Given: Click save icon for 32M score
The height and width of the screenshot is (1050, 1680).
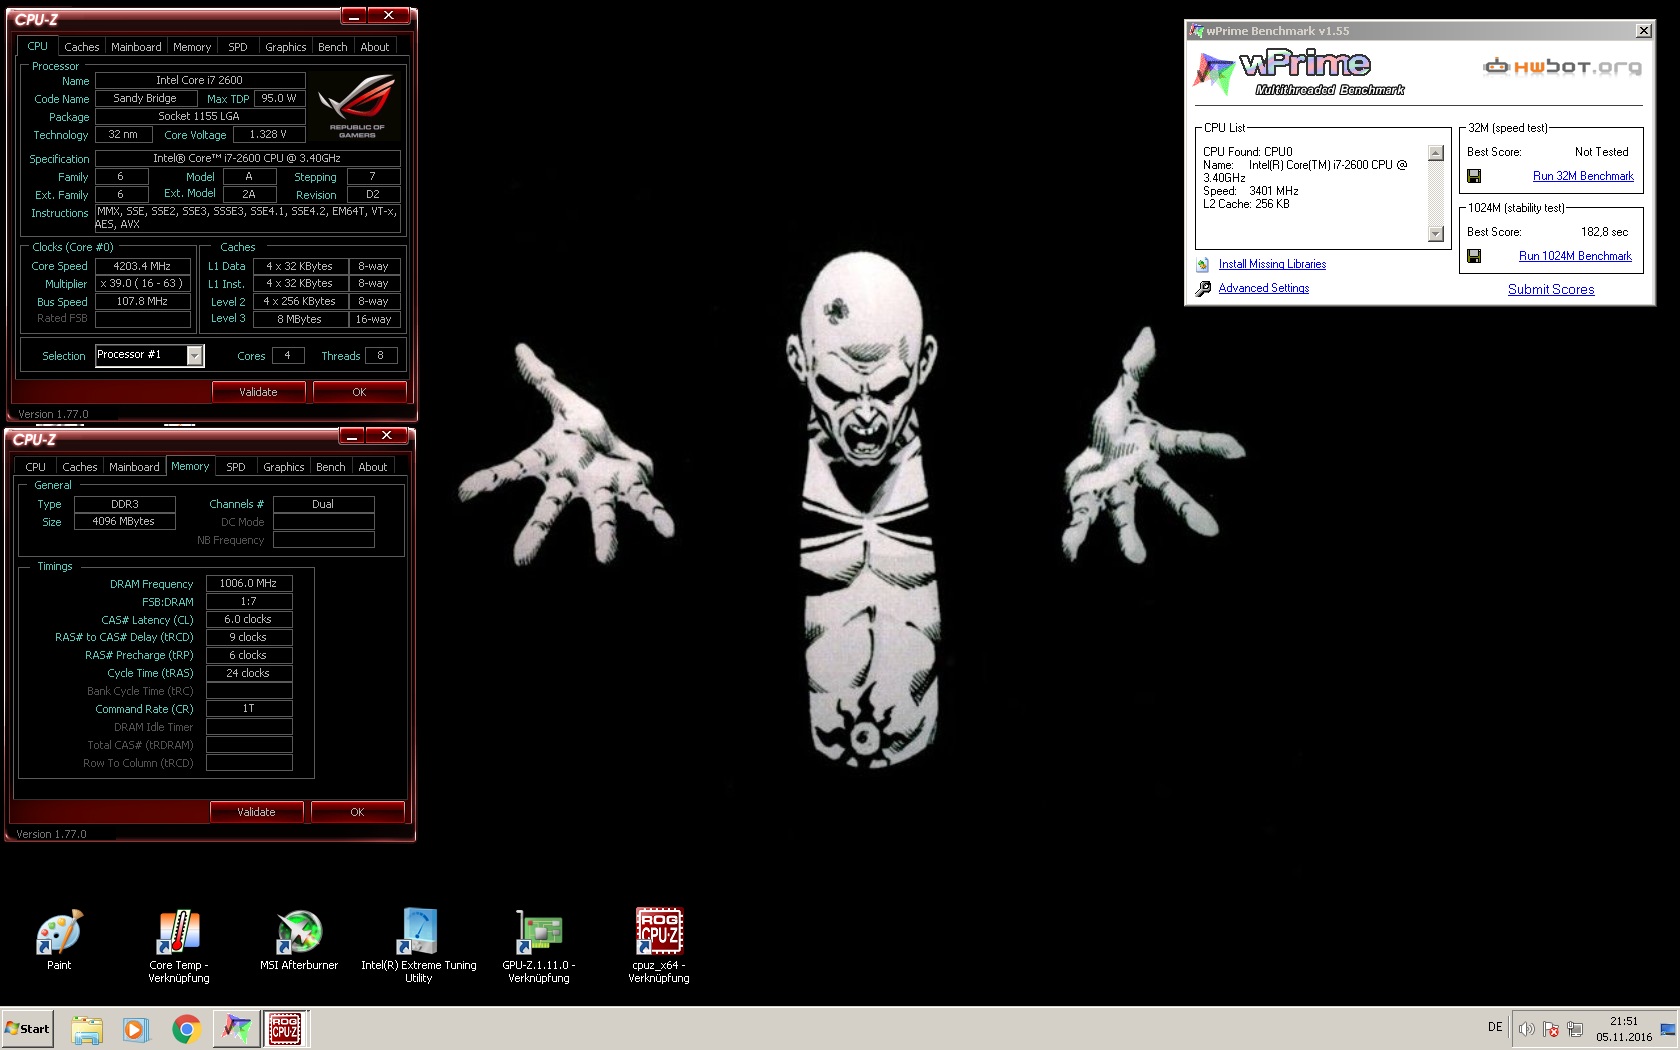Looking at the screenshot, I should [x=1474, y=176].
